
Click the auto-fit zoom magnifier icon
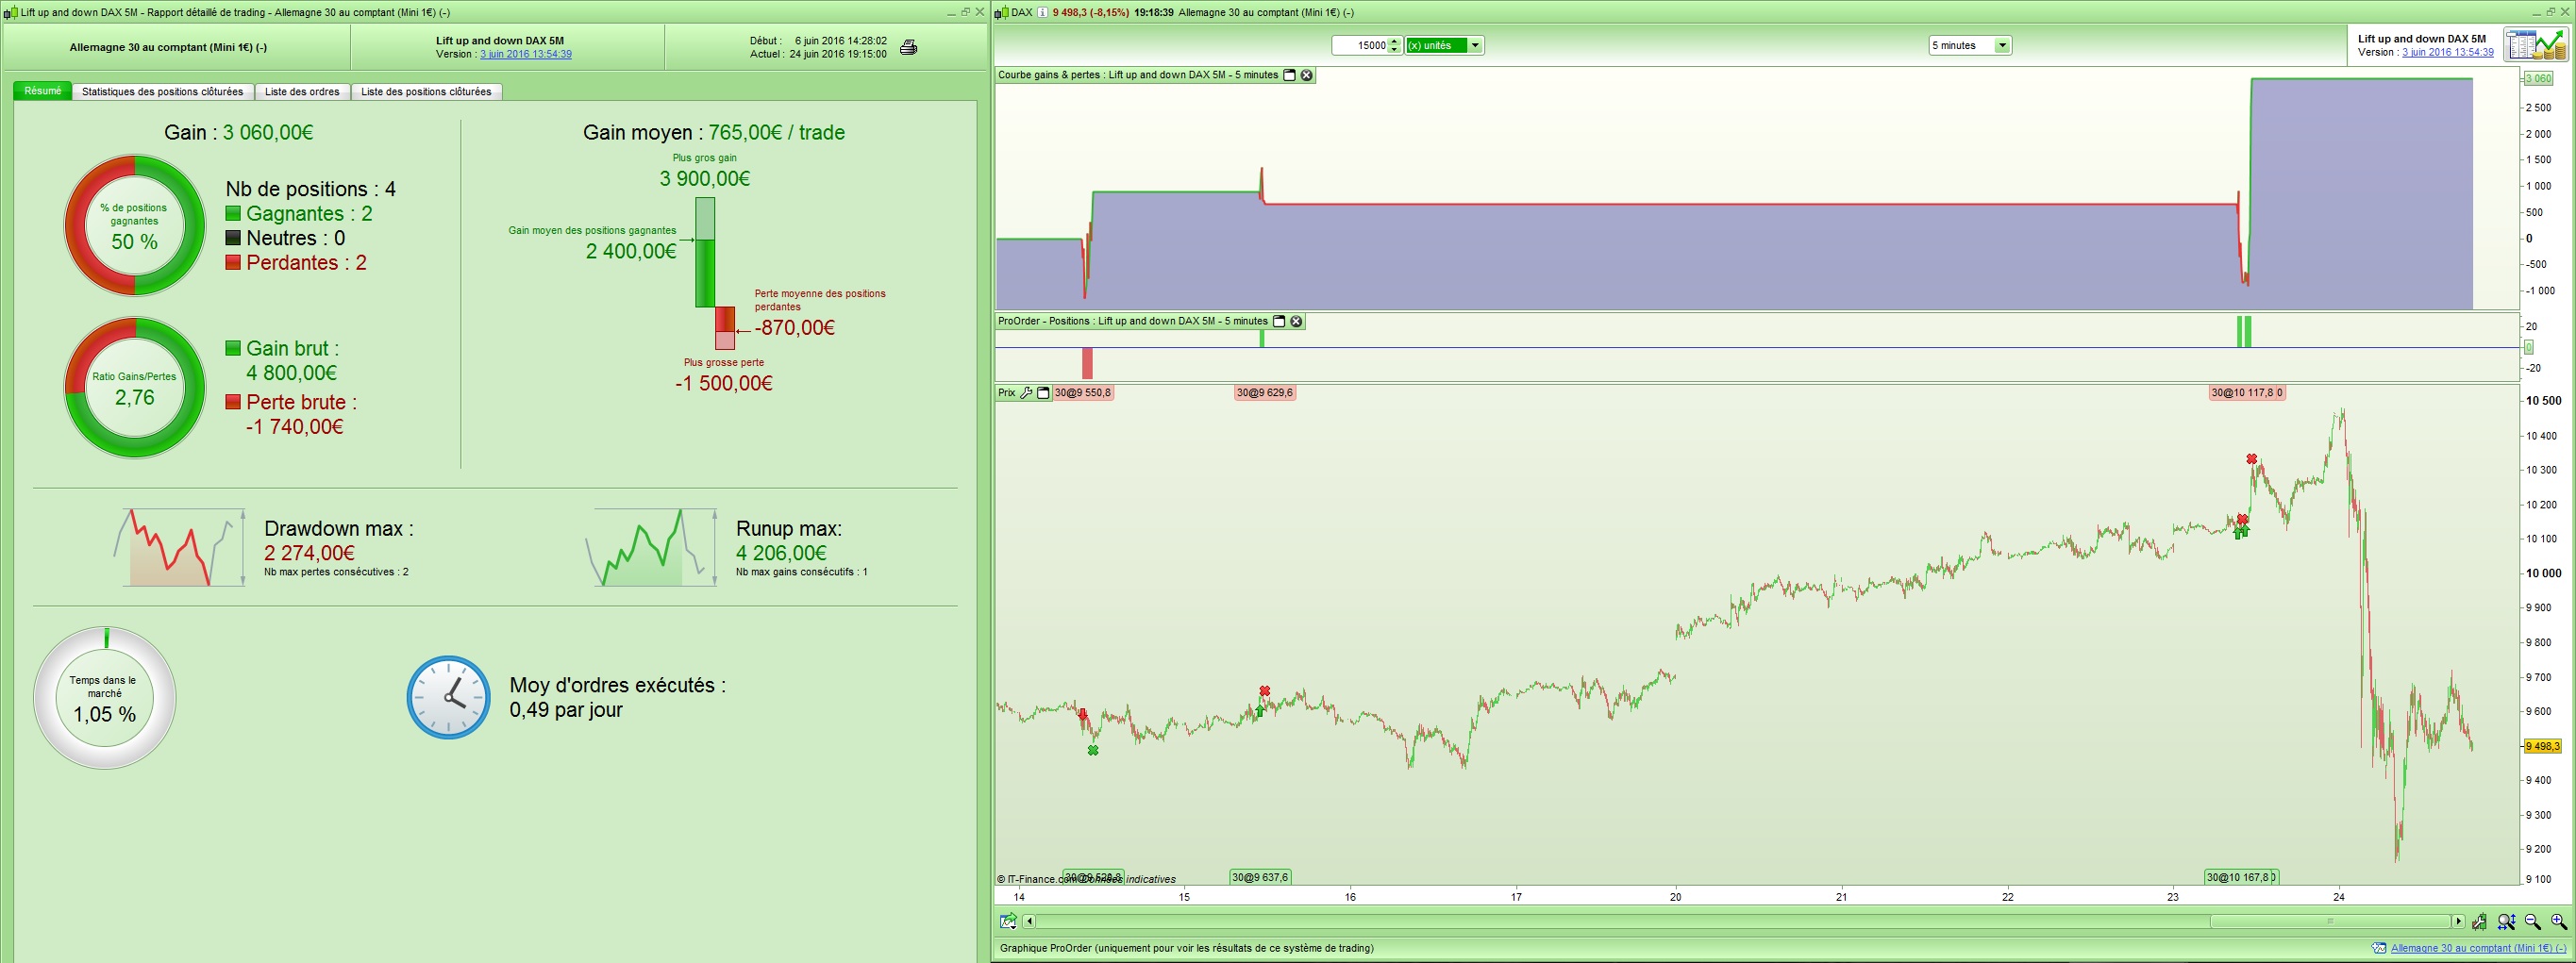coord(2506,922)
